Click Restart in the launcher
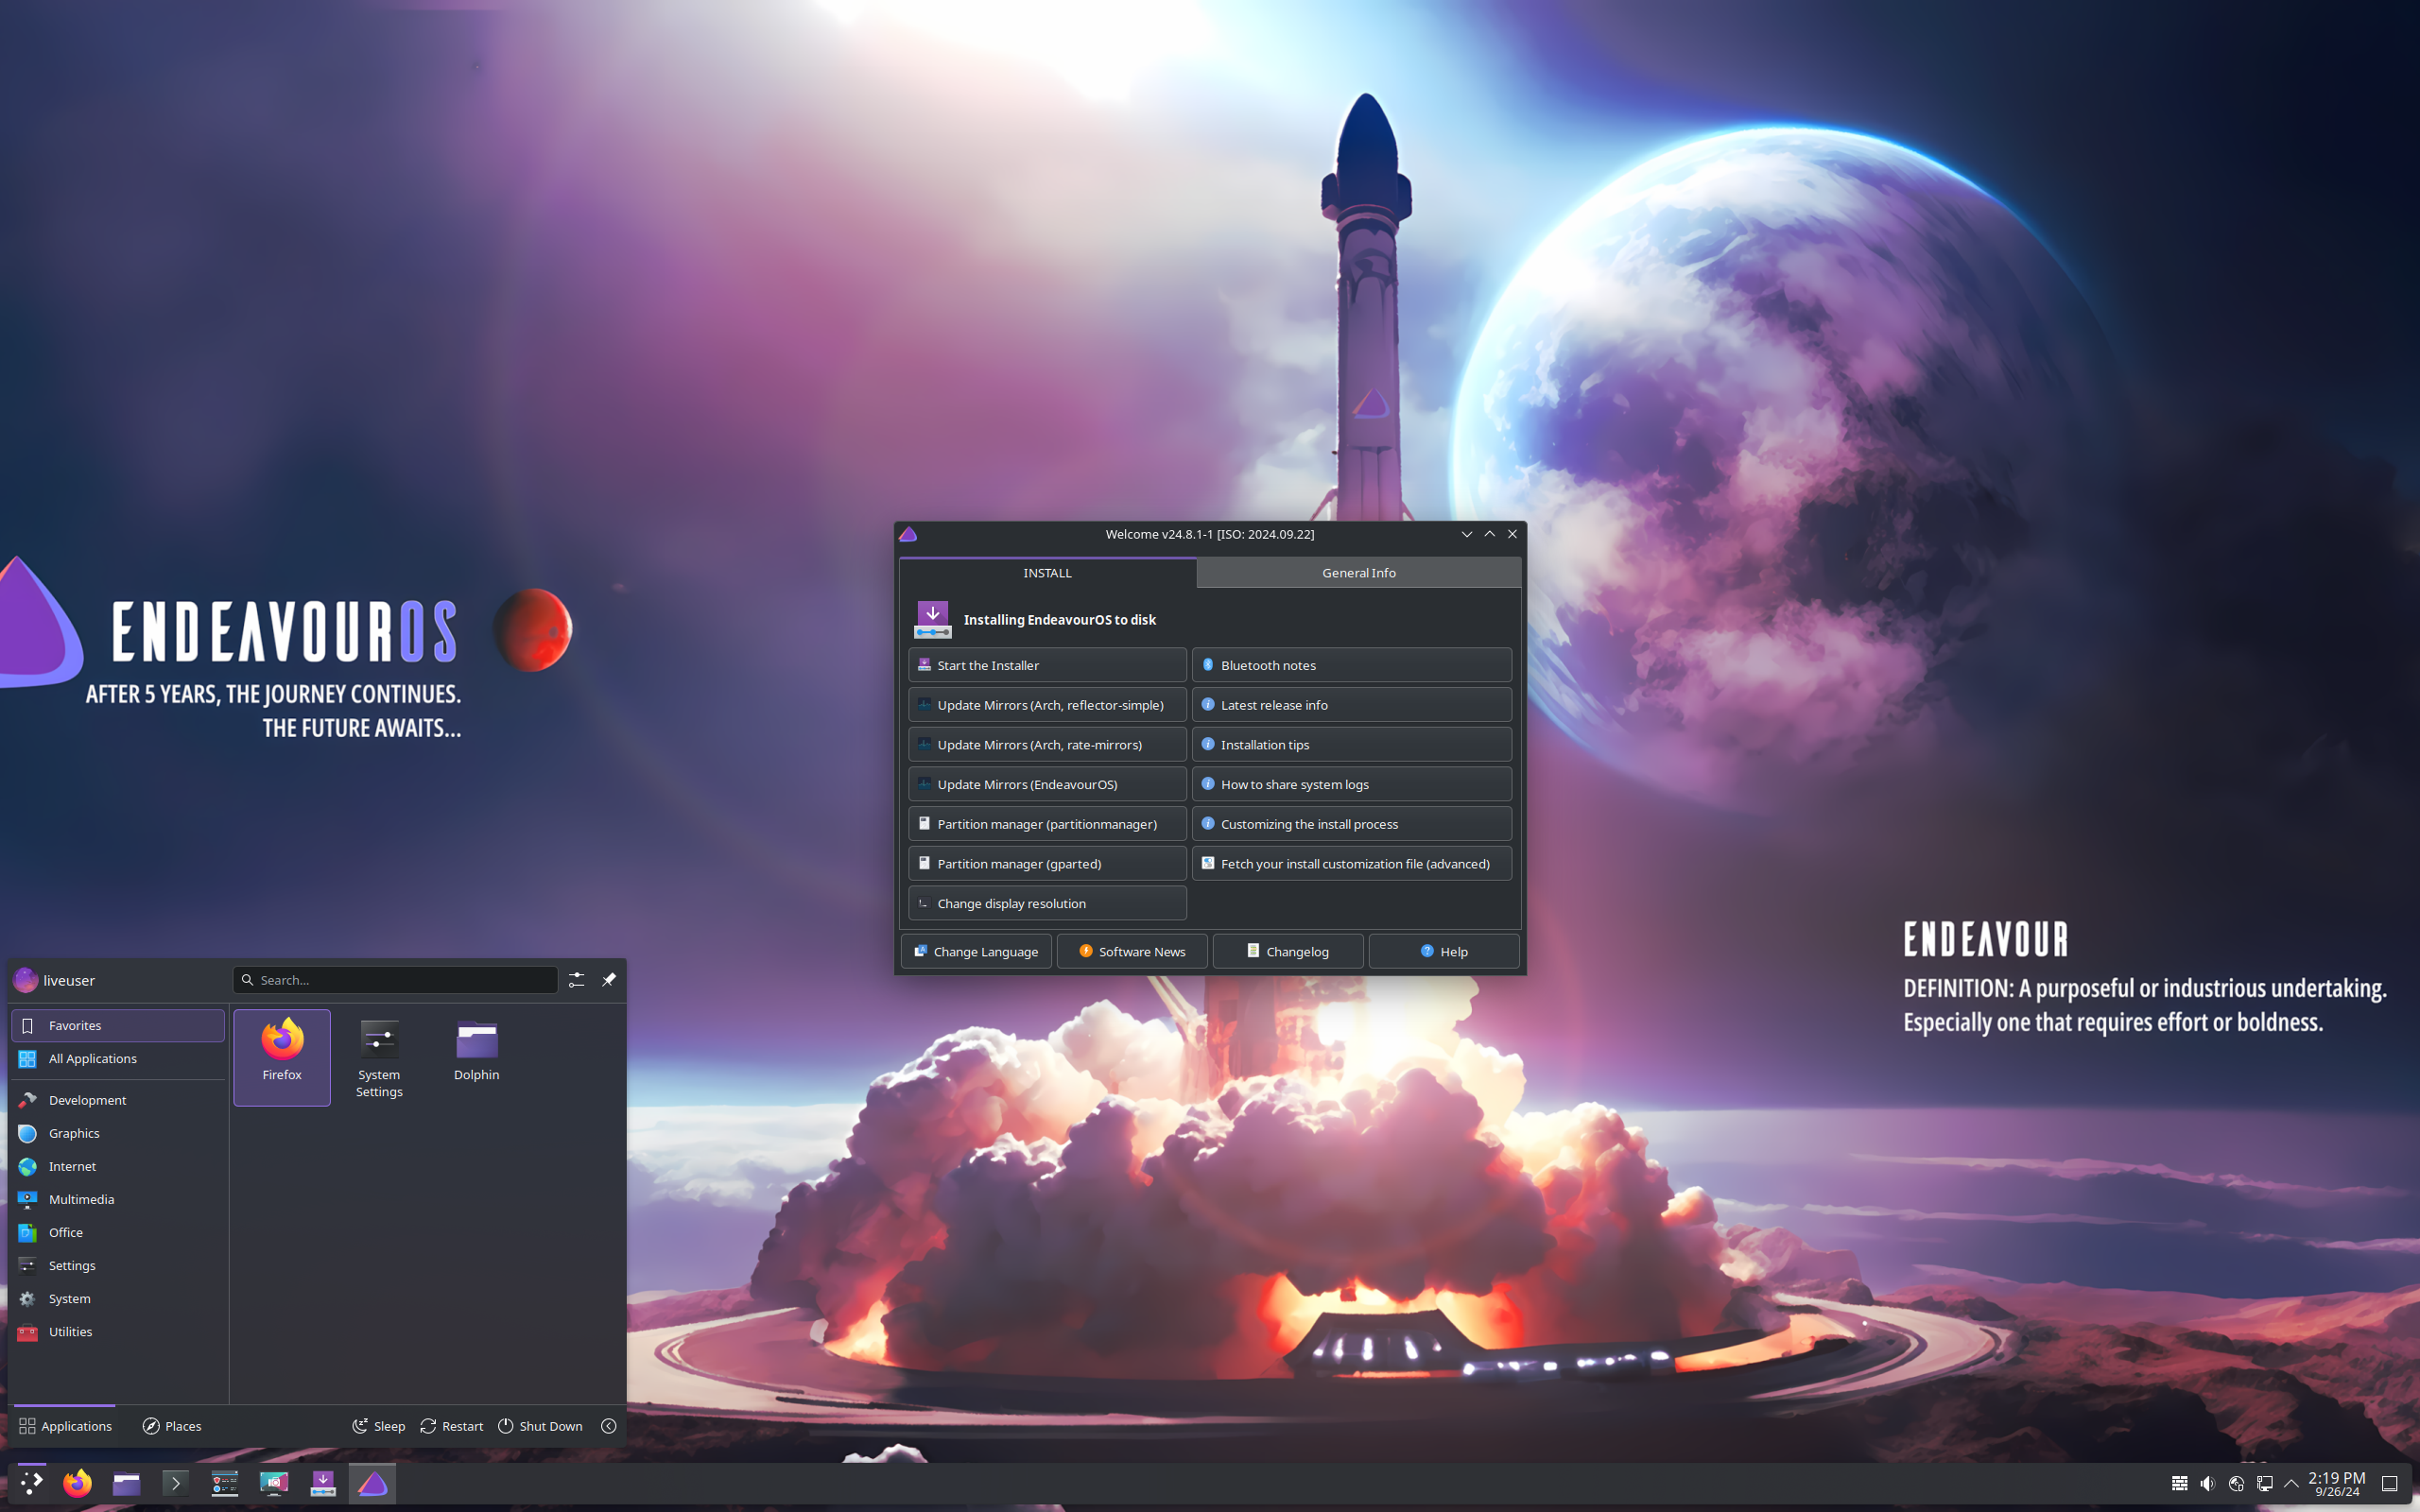Viewport: 2420px width, 1512px height. 452,1426
